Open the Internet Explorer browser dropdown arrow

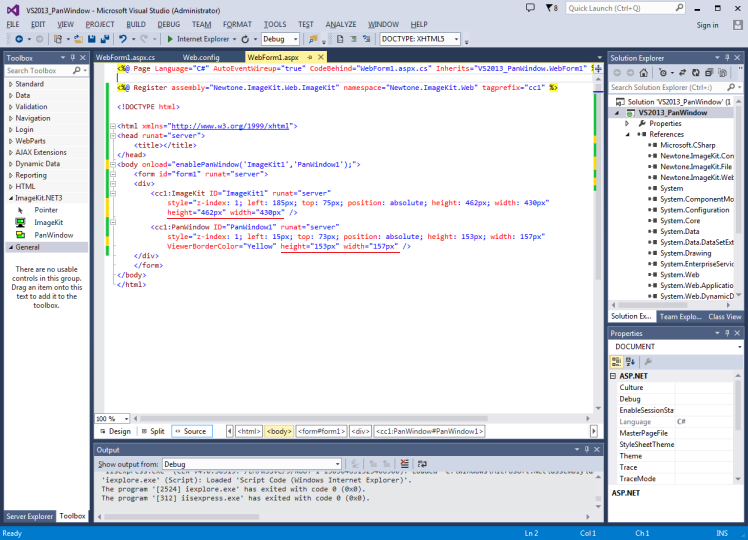point(234,39)
